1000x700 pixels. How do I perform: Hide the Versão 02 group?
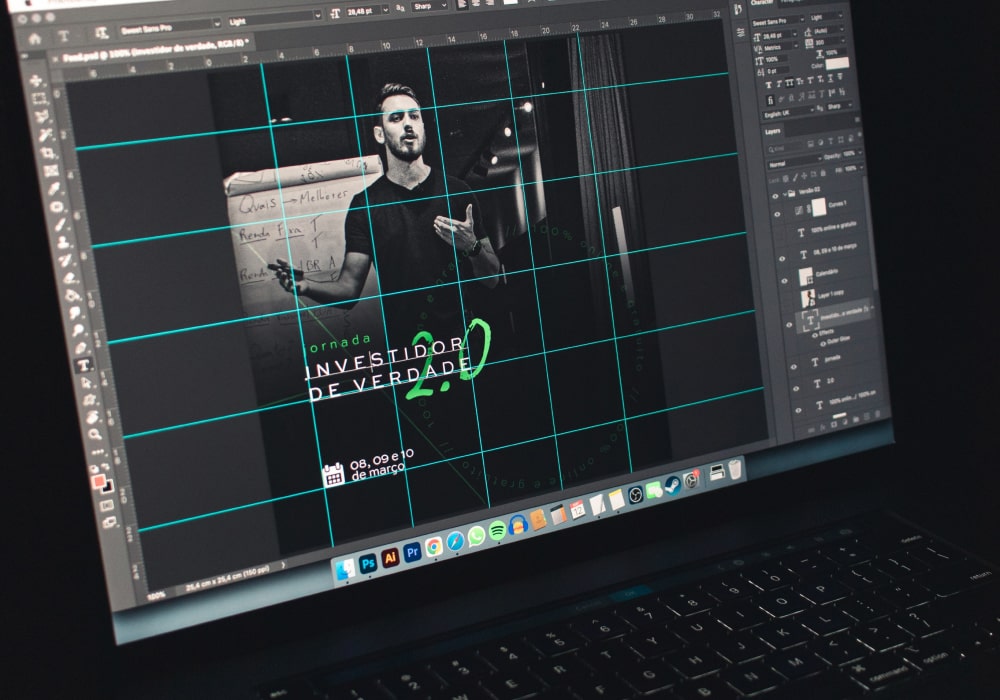pos(775,197)
